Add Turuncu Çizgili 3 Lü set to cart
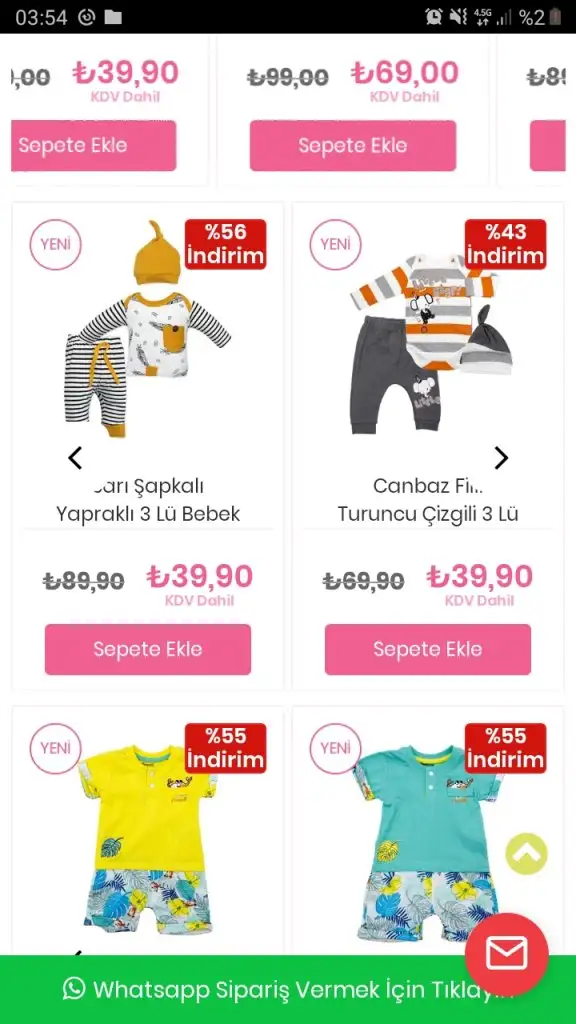The width and height of the screenshot is (576, 1024). coord(428,649)
